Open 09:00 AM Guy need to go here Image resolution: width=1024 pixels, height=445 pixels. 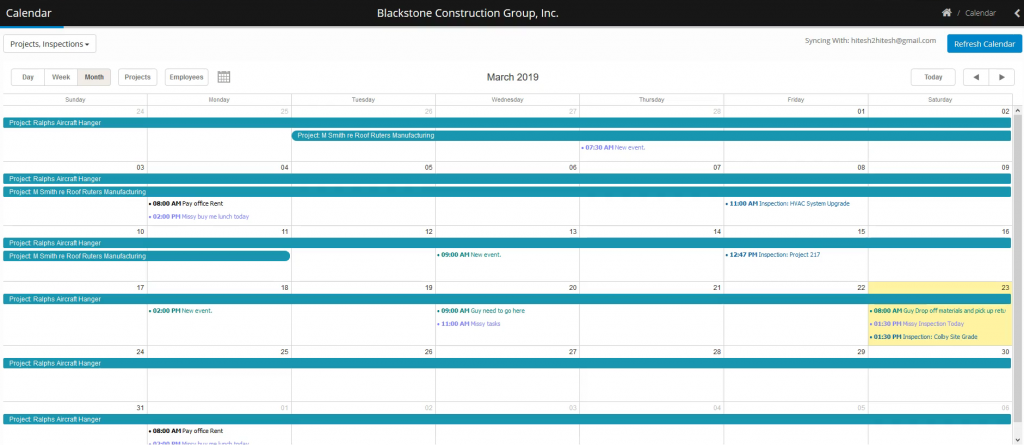tap(481, 311)
